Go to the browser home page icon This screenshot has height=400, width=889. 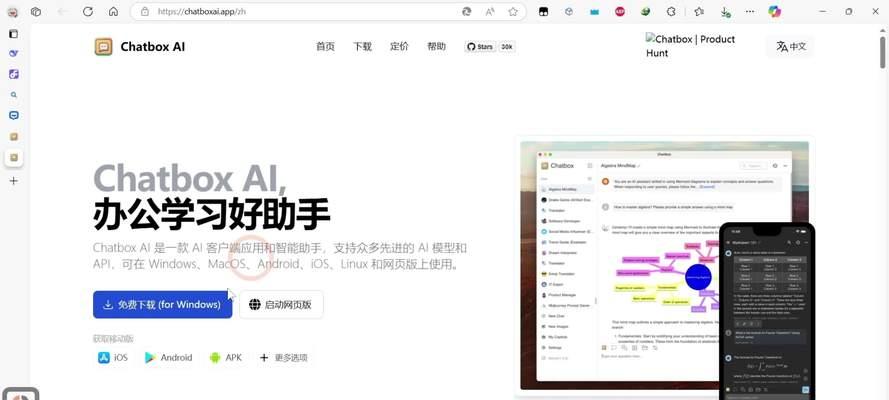113,11
